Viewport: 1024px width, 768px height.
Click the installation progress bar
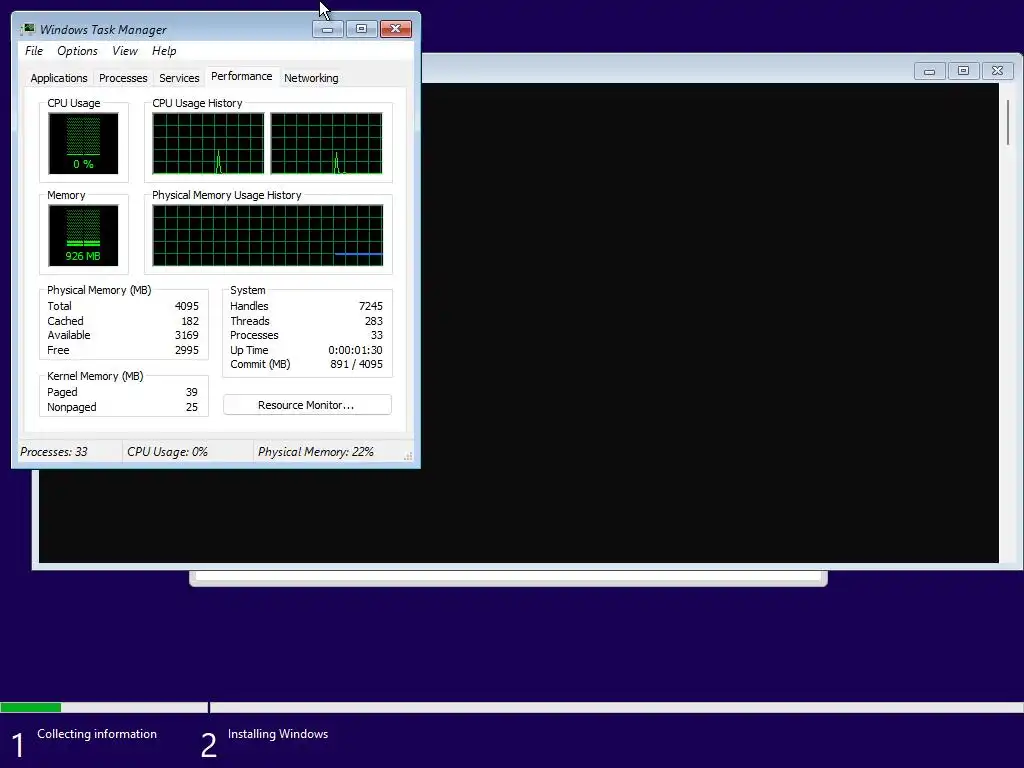(x=512, y=707)
